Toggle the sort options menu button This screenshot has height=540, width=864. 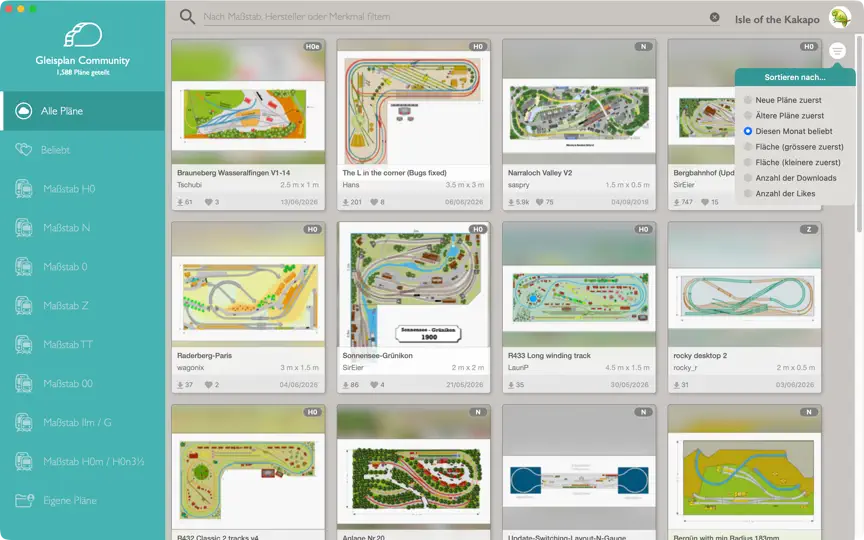pos(837,51)
